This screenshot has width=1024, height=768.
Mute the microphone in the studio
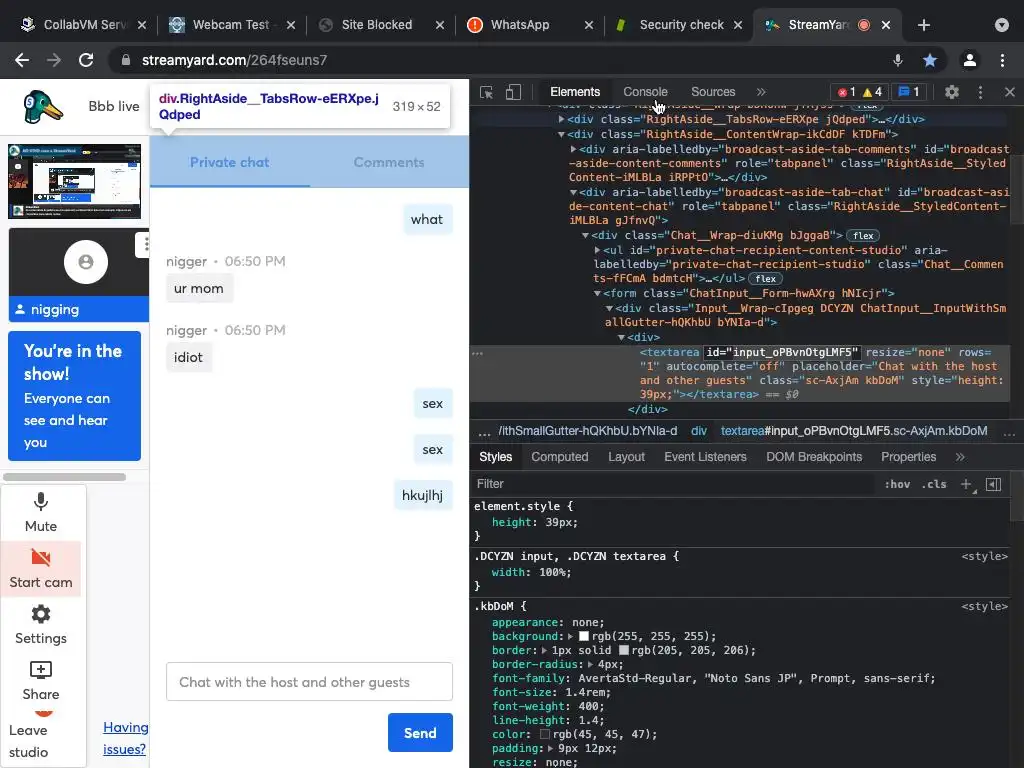(x=40, y=513)
